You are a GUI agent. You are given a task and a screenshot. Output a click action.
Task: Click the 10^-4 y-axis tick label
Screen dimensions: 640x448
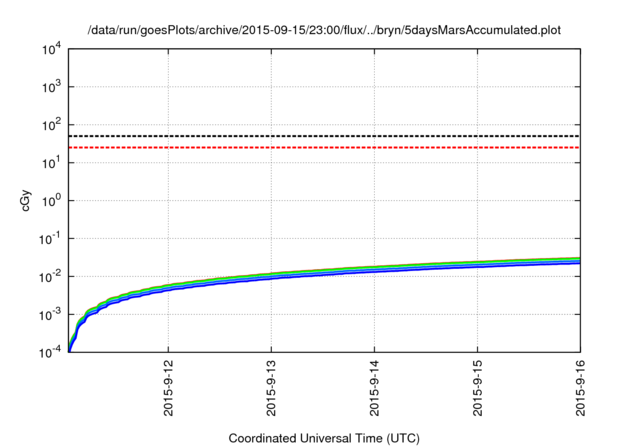(50, 352)
